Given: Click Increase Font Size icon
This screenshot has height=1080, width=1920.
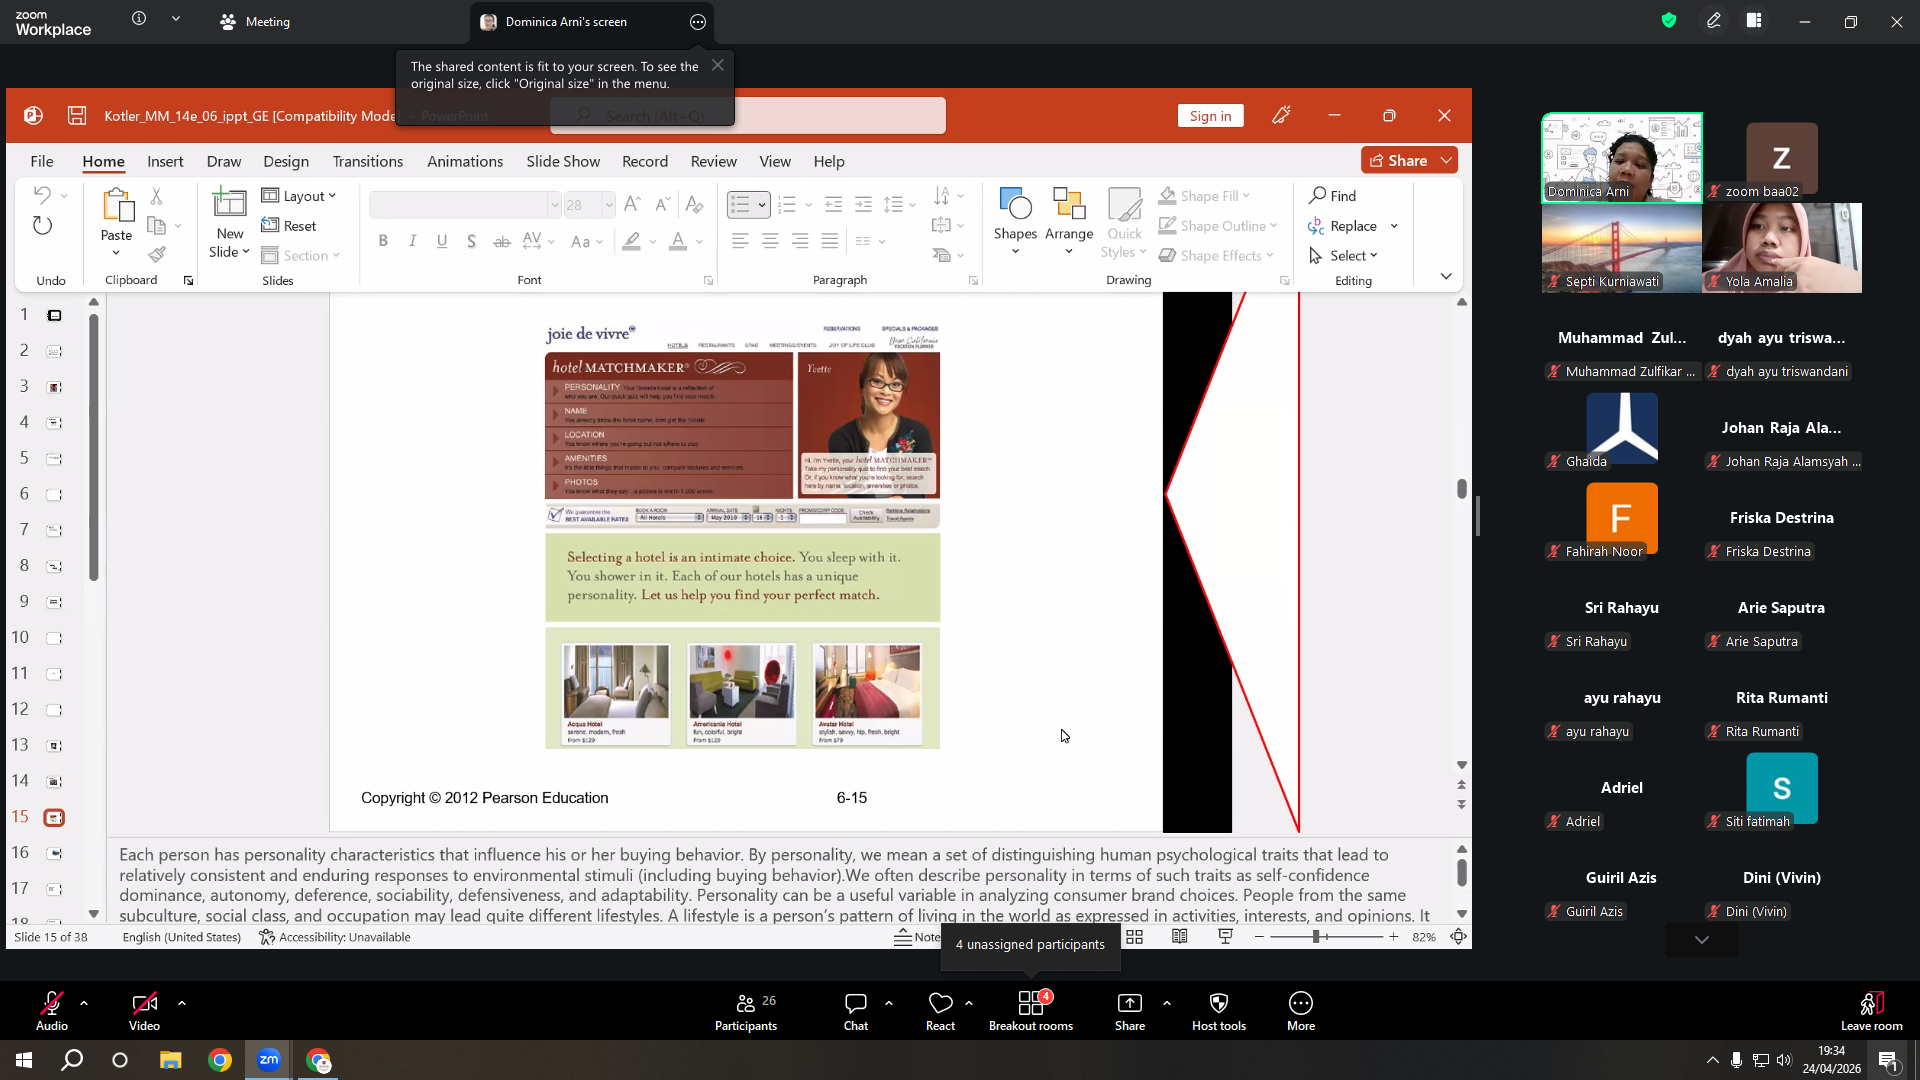Looking at the screenshot, I should tap(632, 204).
